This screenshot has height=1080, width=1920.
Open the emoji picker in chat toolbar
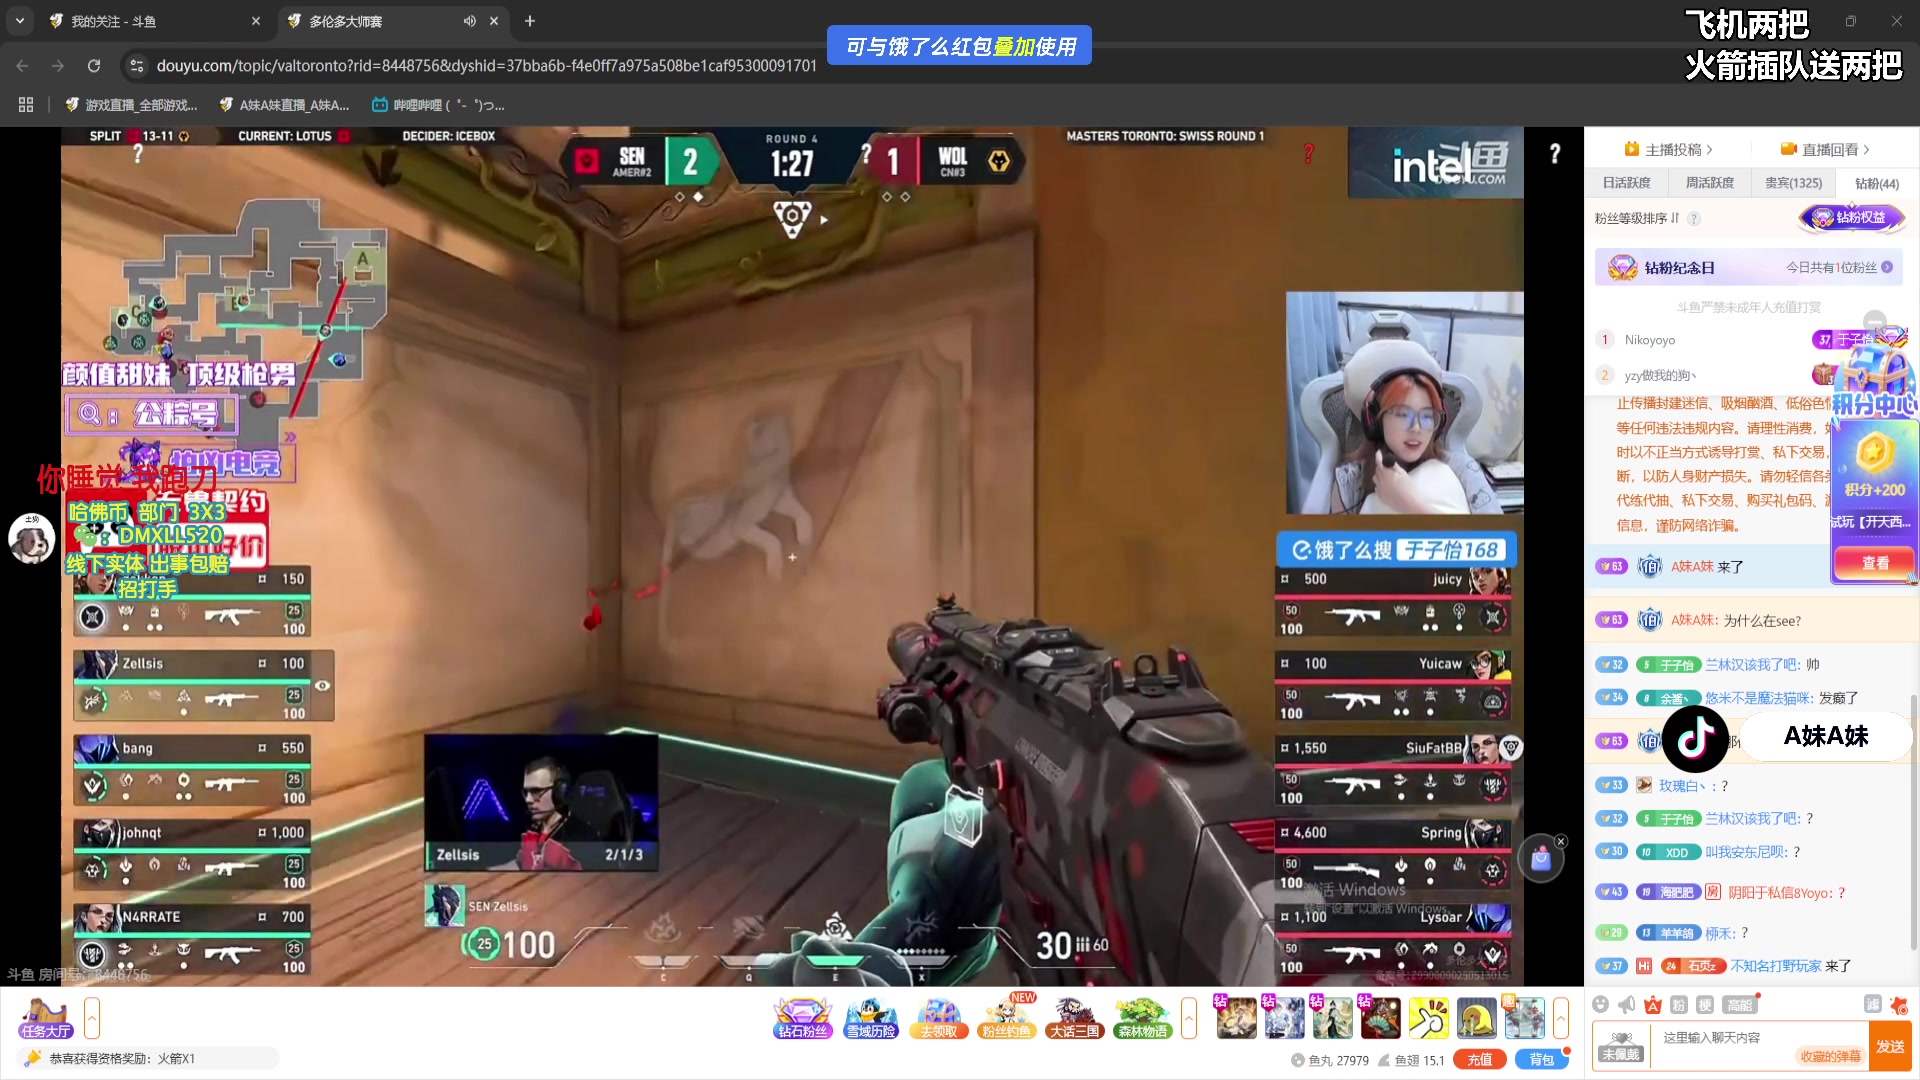pos(1600,1004)
